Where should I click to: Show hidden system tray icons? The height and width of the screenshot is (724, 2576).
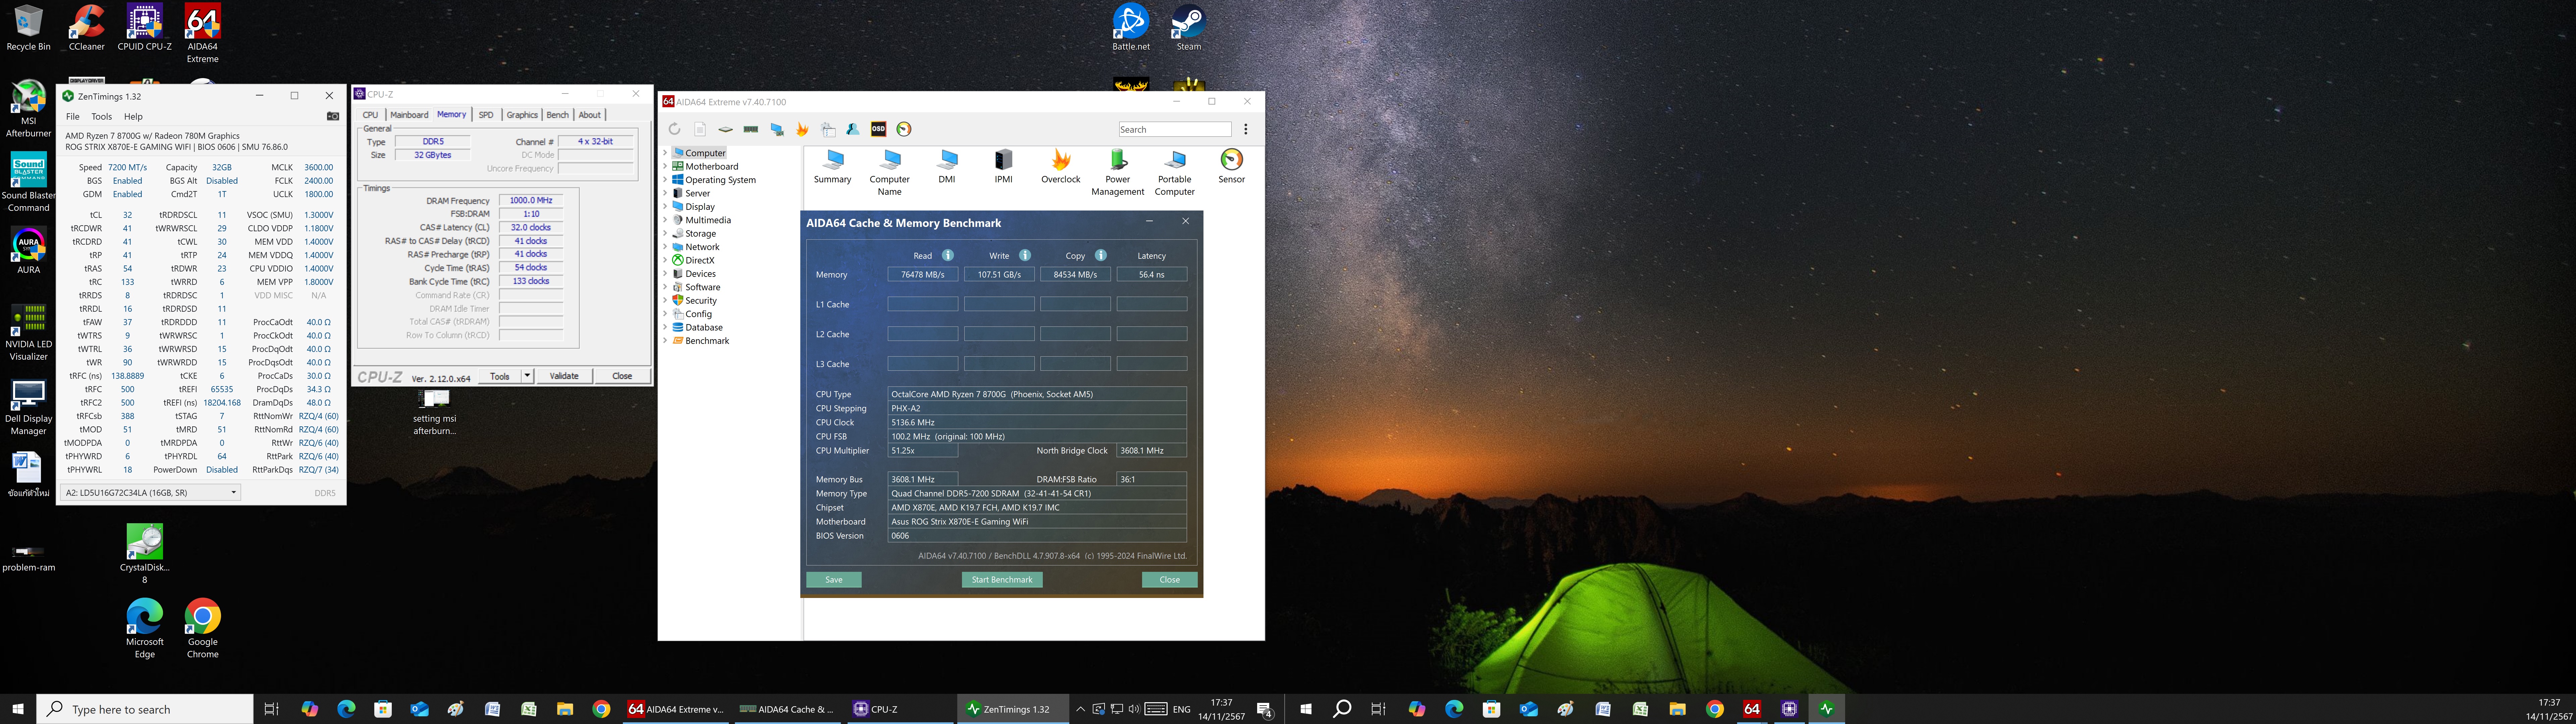click(x=1080, y=709)
